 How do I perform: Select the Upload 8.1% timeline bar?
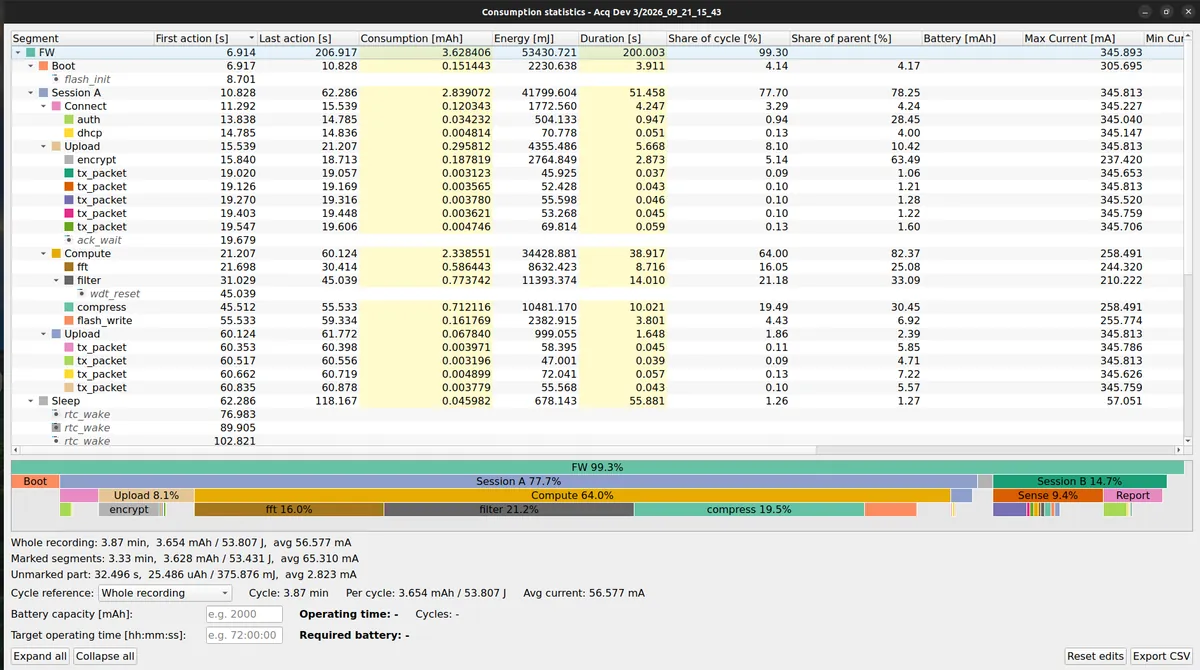click(x=146, y=495)
